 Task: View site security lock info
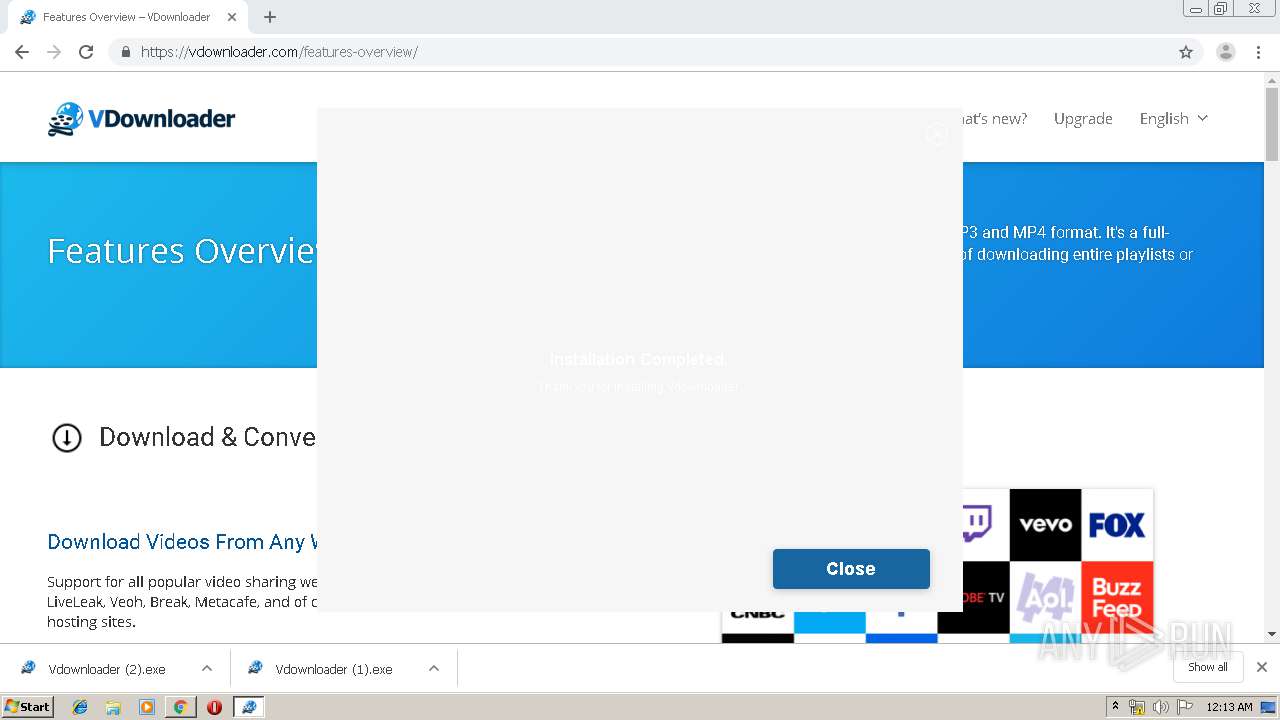[125, 52]
